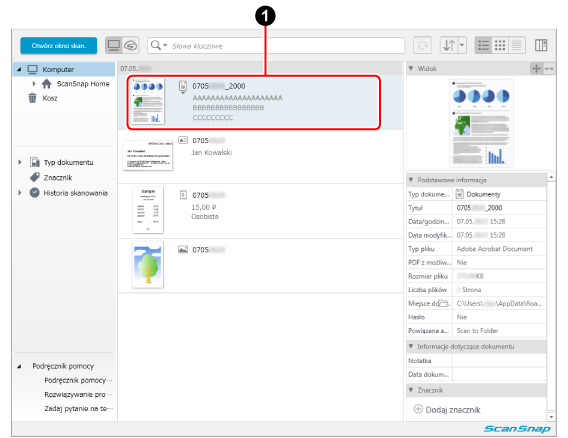The image size is (568, 438).
Task: Expand Historia skanowania node
Action: tap(20, 193)
